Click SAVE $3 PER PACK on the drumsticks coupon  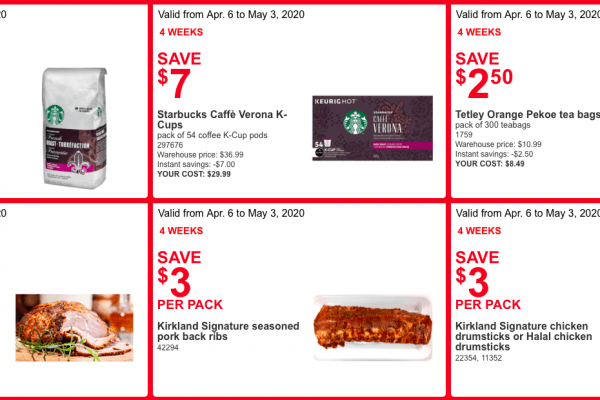tap(489, 280)
